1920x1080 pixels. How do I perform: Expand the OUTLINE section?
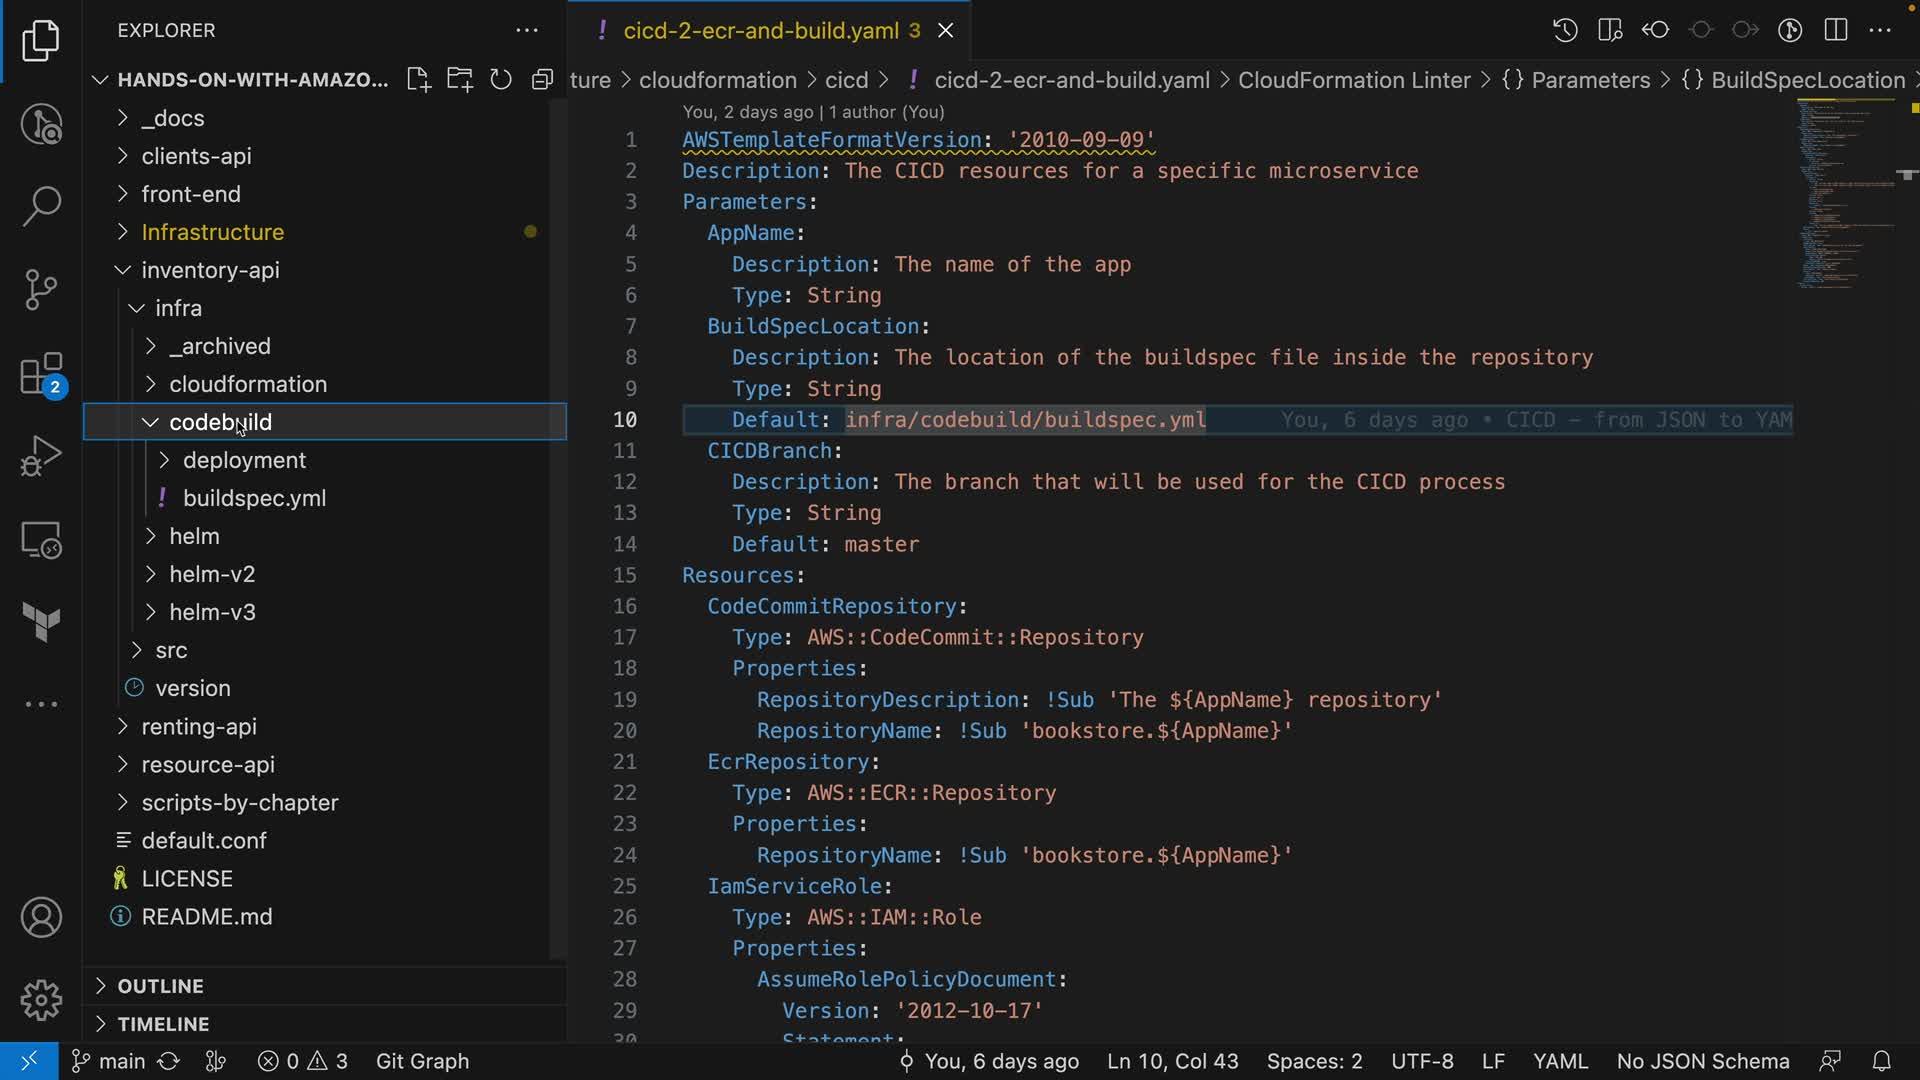(x=160, y=986)
